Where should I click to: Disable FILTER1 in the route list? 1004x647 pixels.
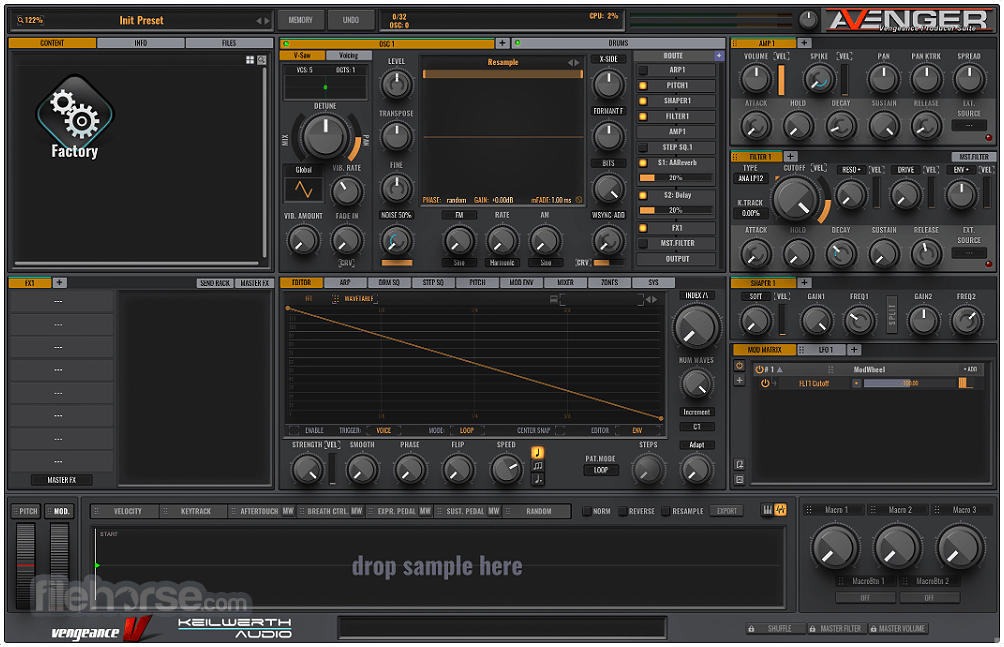coord(643,117)
